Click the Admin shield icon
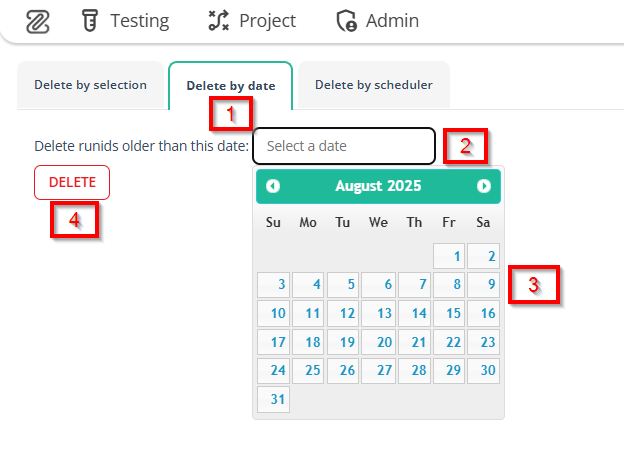624x463 pixels. (x=347, y=20)
